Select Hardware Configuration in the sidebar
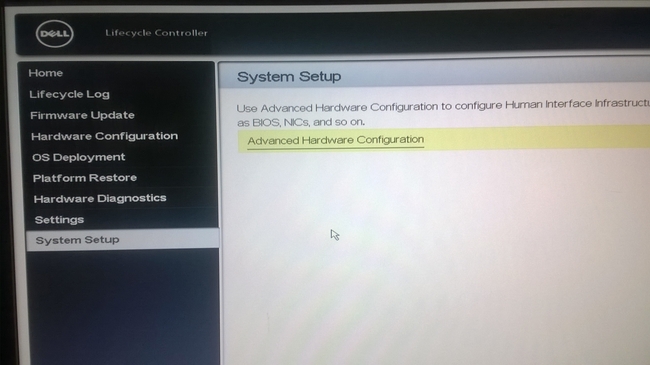 [x=104, y=136]
